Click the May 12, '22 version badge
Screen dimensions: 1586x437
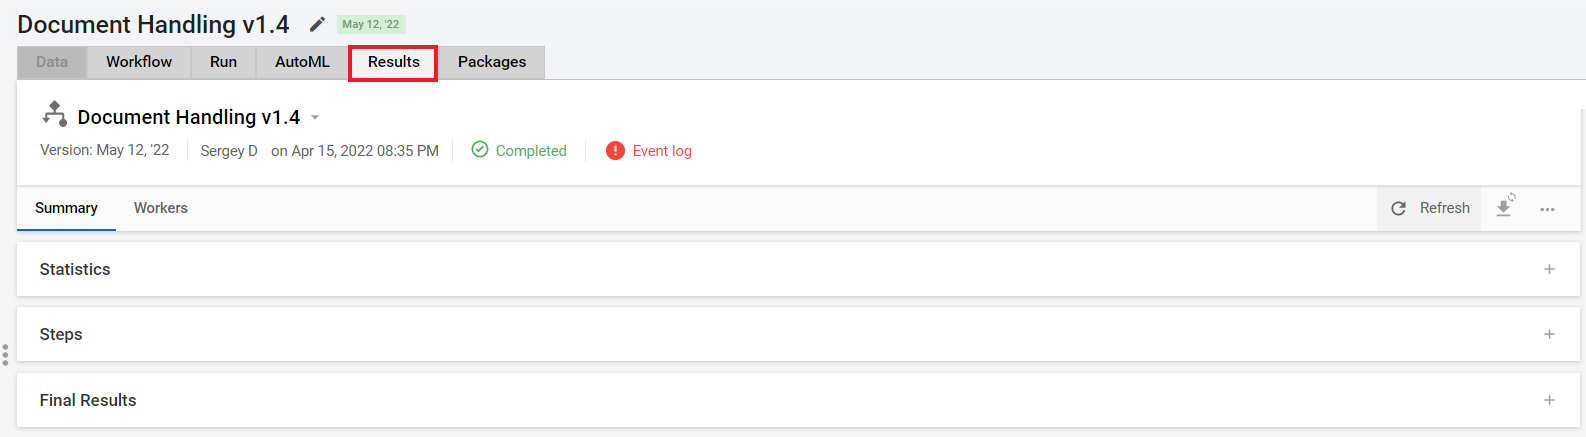click(371, 24)
